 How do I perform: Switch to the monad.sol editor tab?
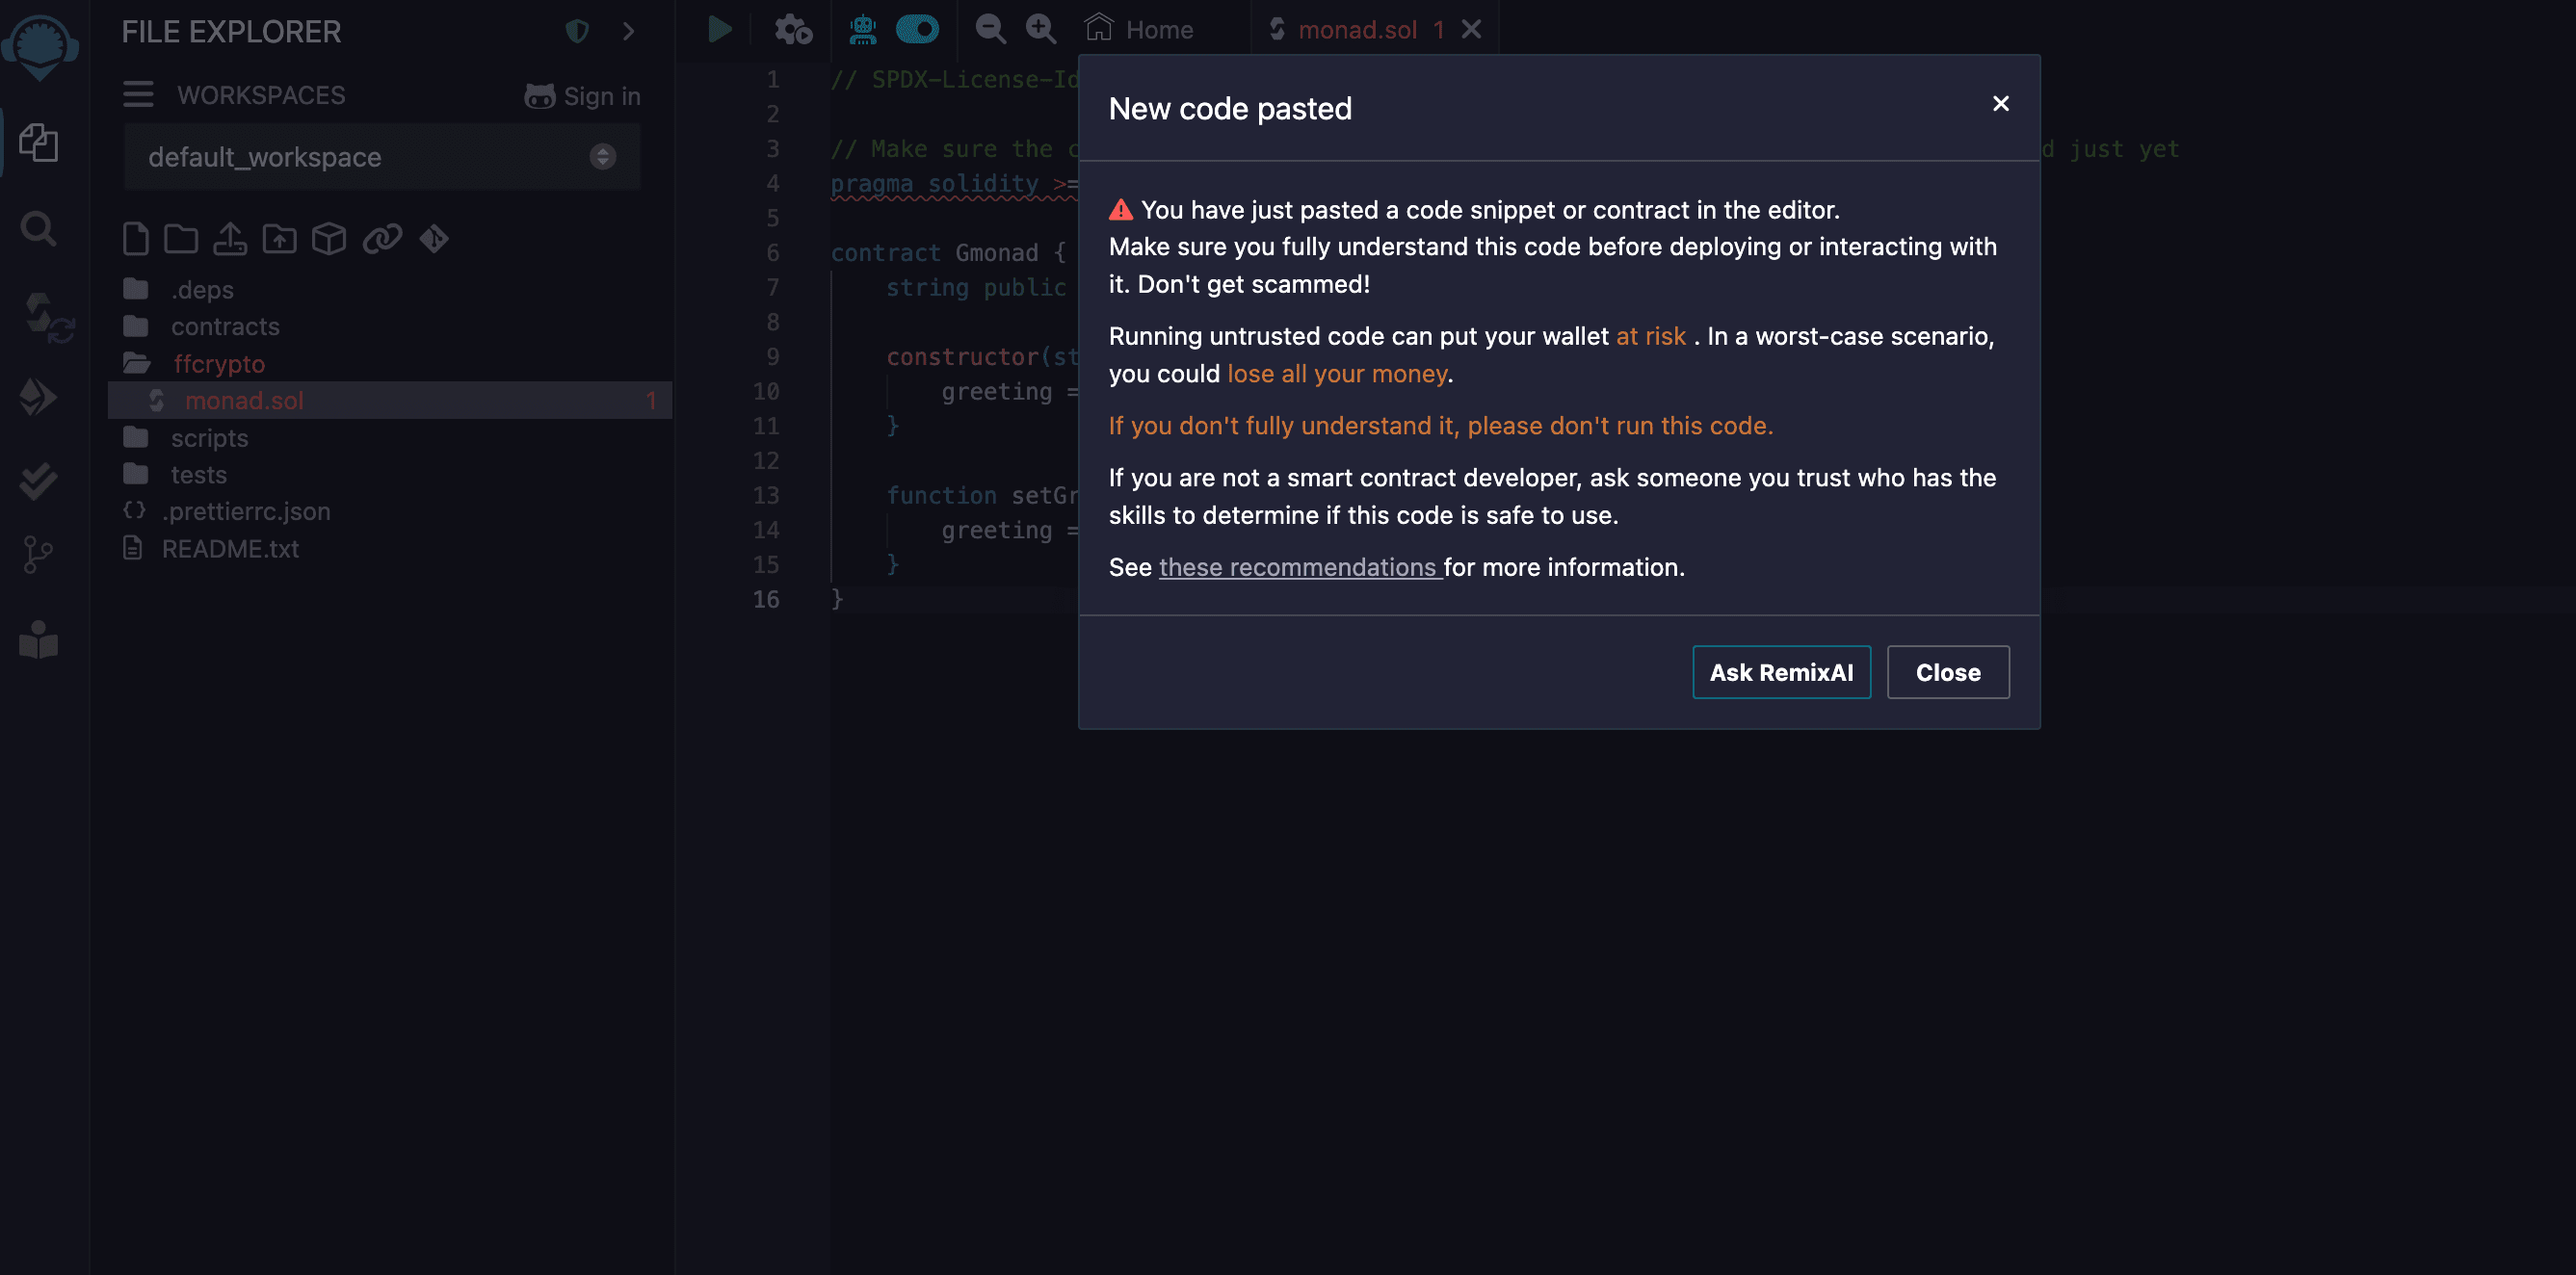(x=1356, y=30)
